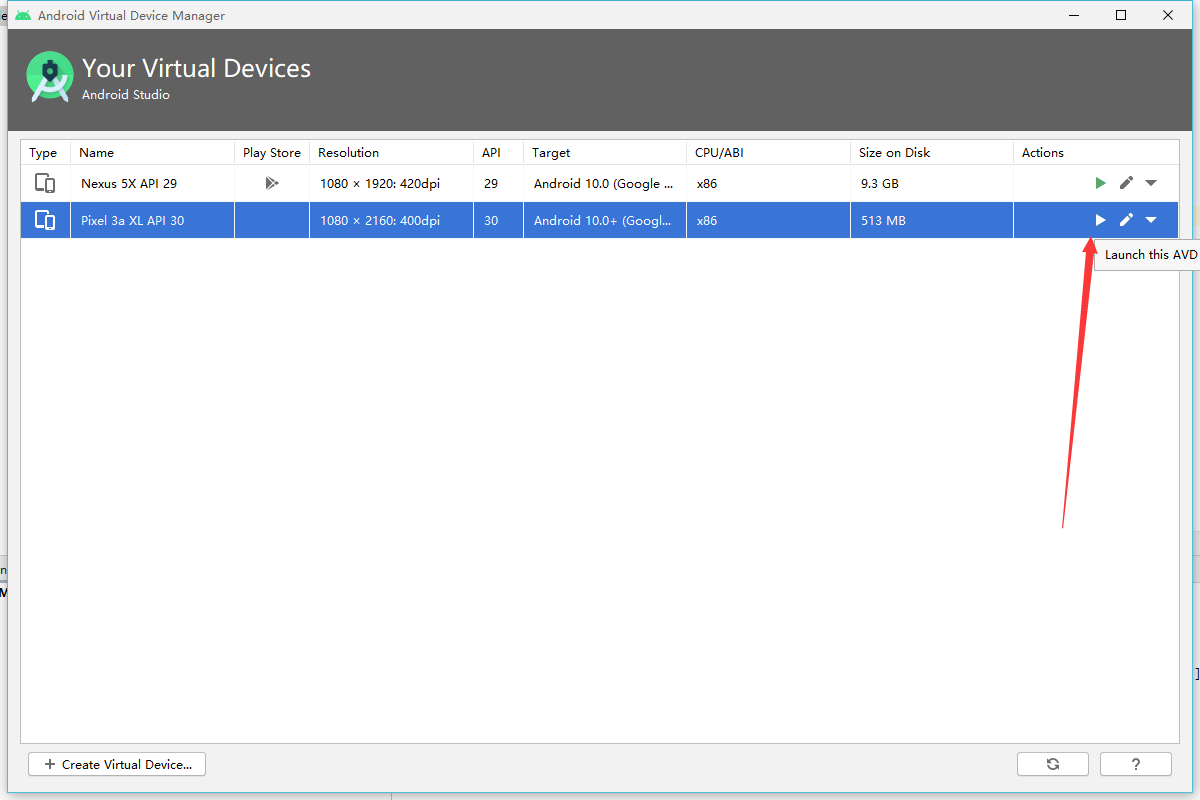Launch the Pixel 3a XL API 30 AVD
Screen dimensions: 1200x800
point(1100,220)
